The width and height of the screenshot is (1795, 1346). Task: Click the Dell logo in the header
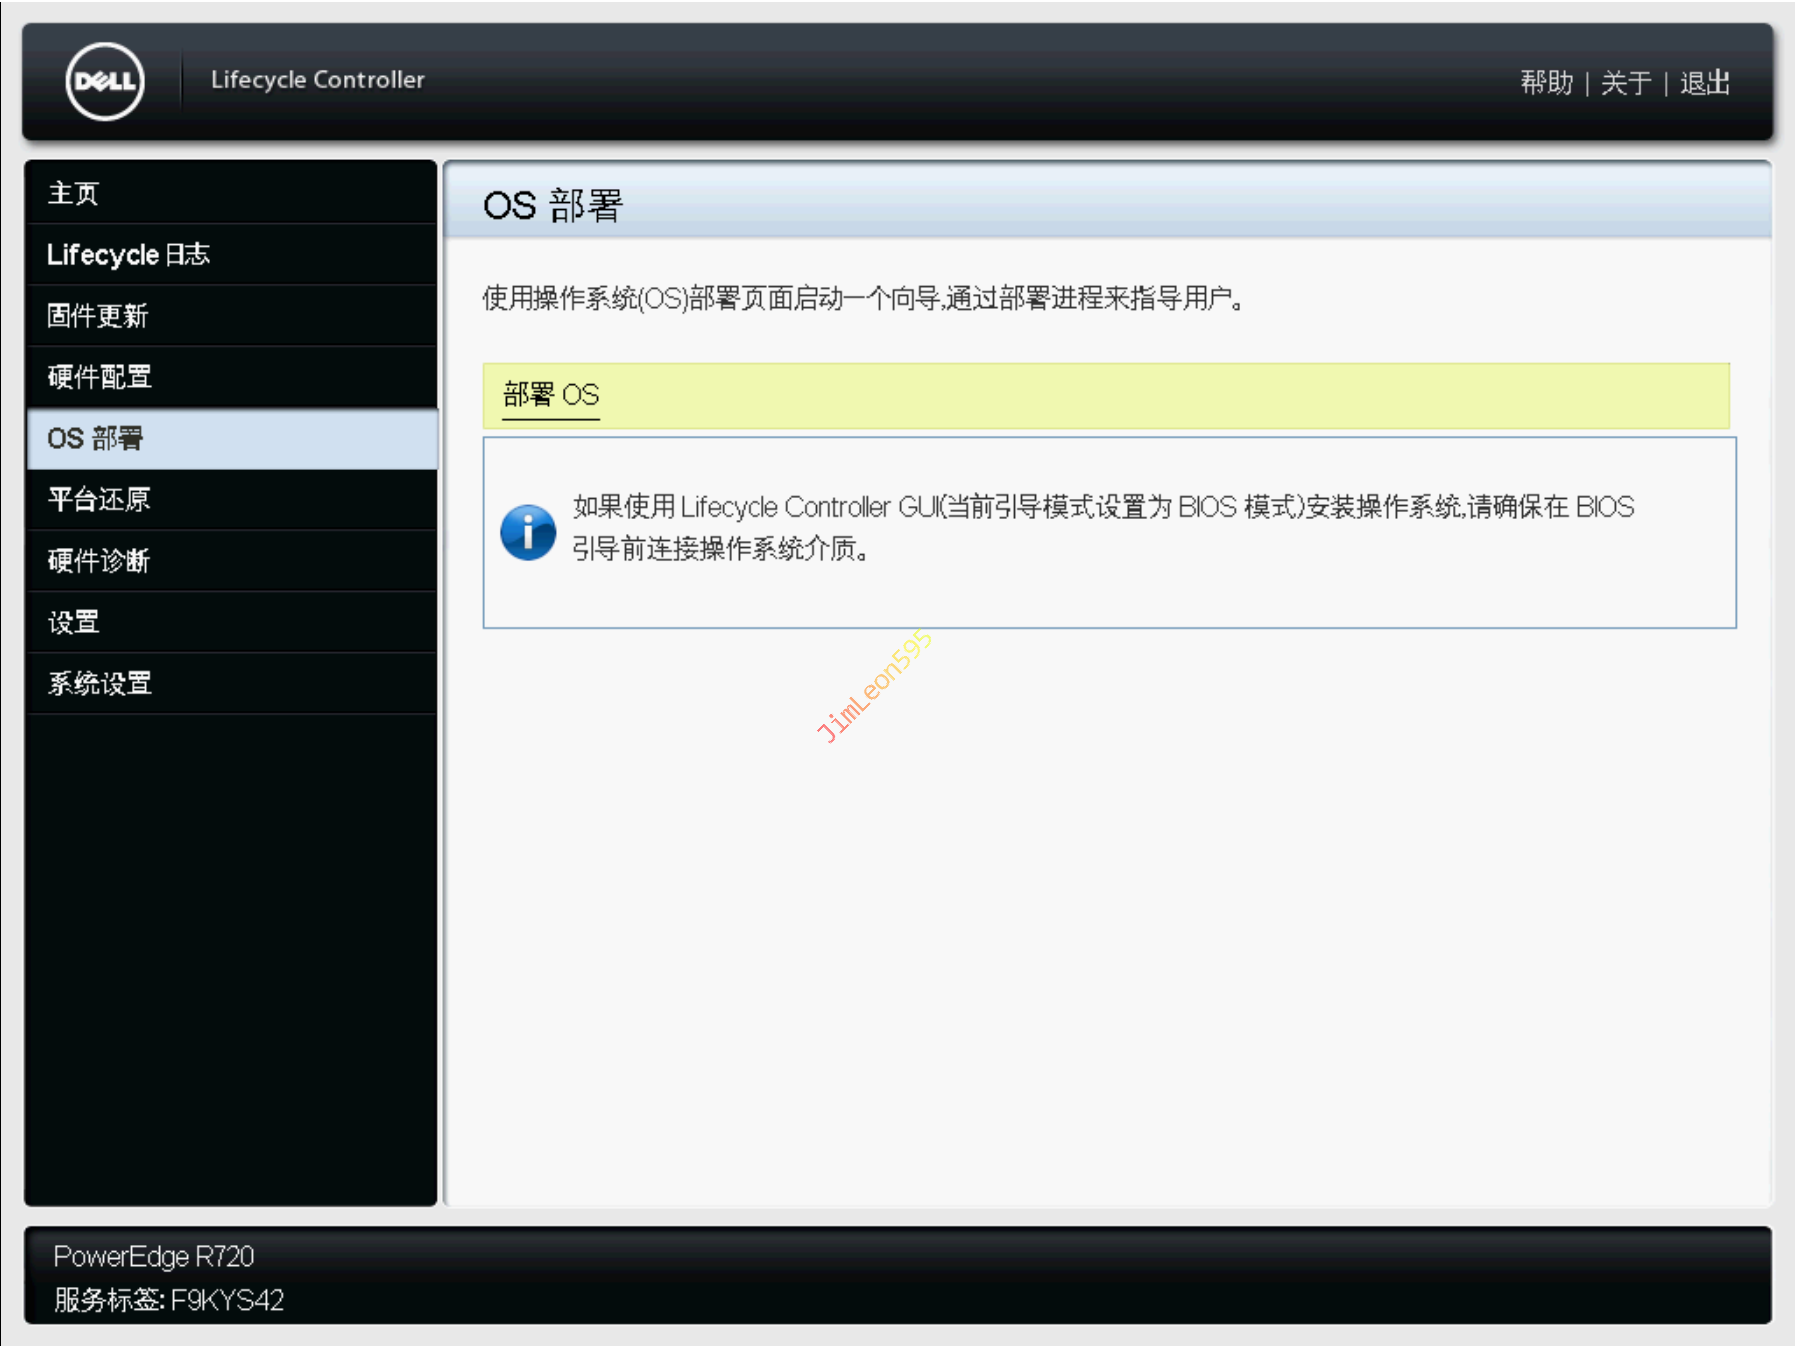(x=105, y=81)
